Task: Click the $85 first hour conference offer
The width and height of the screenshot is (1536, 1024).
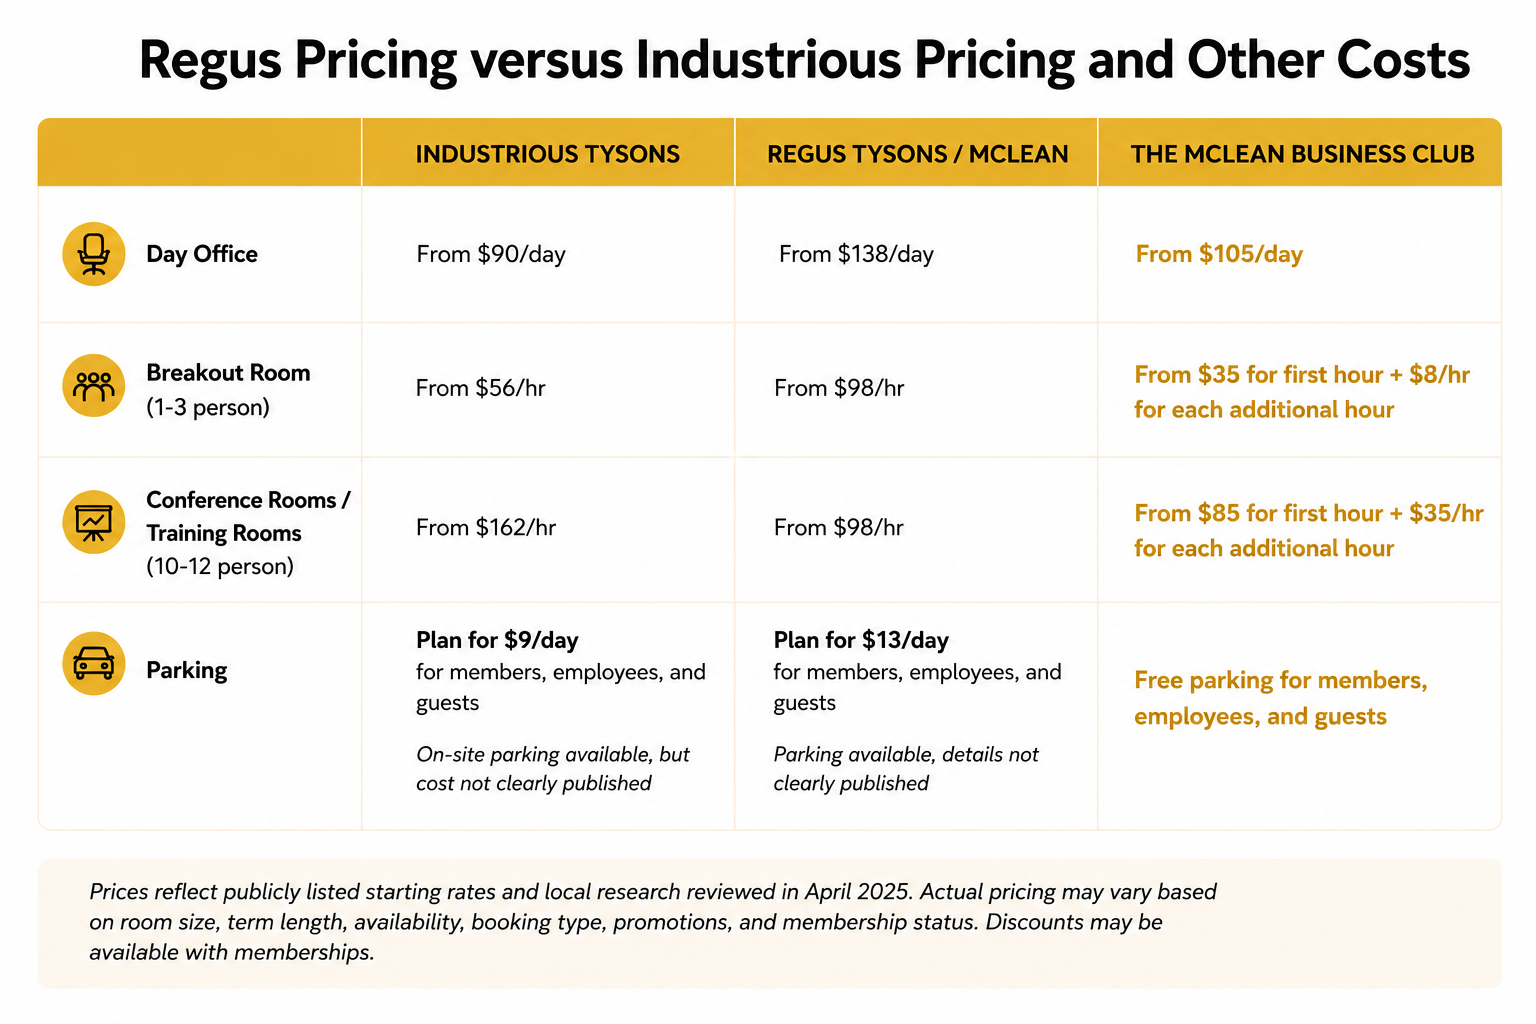Action: click(x=1309, y=531)
